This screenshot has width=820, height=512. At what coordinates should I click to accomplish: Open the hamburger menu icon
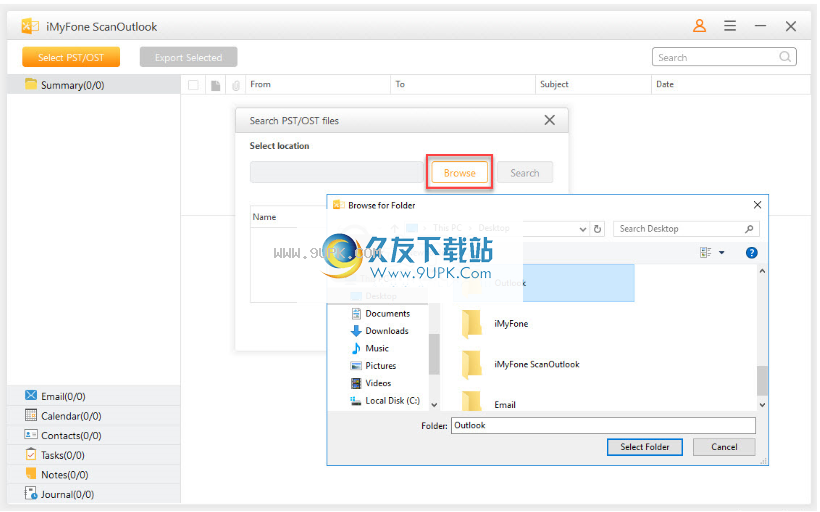point(730,26)
